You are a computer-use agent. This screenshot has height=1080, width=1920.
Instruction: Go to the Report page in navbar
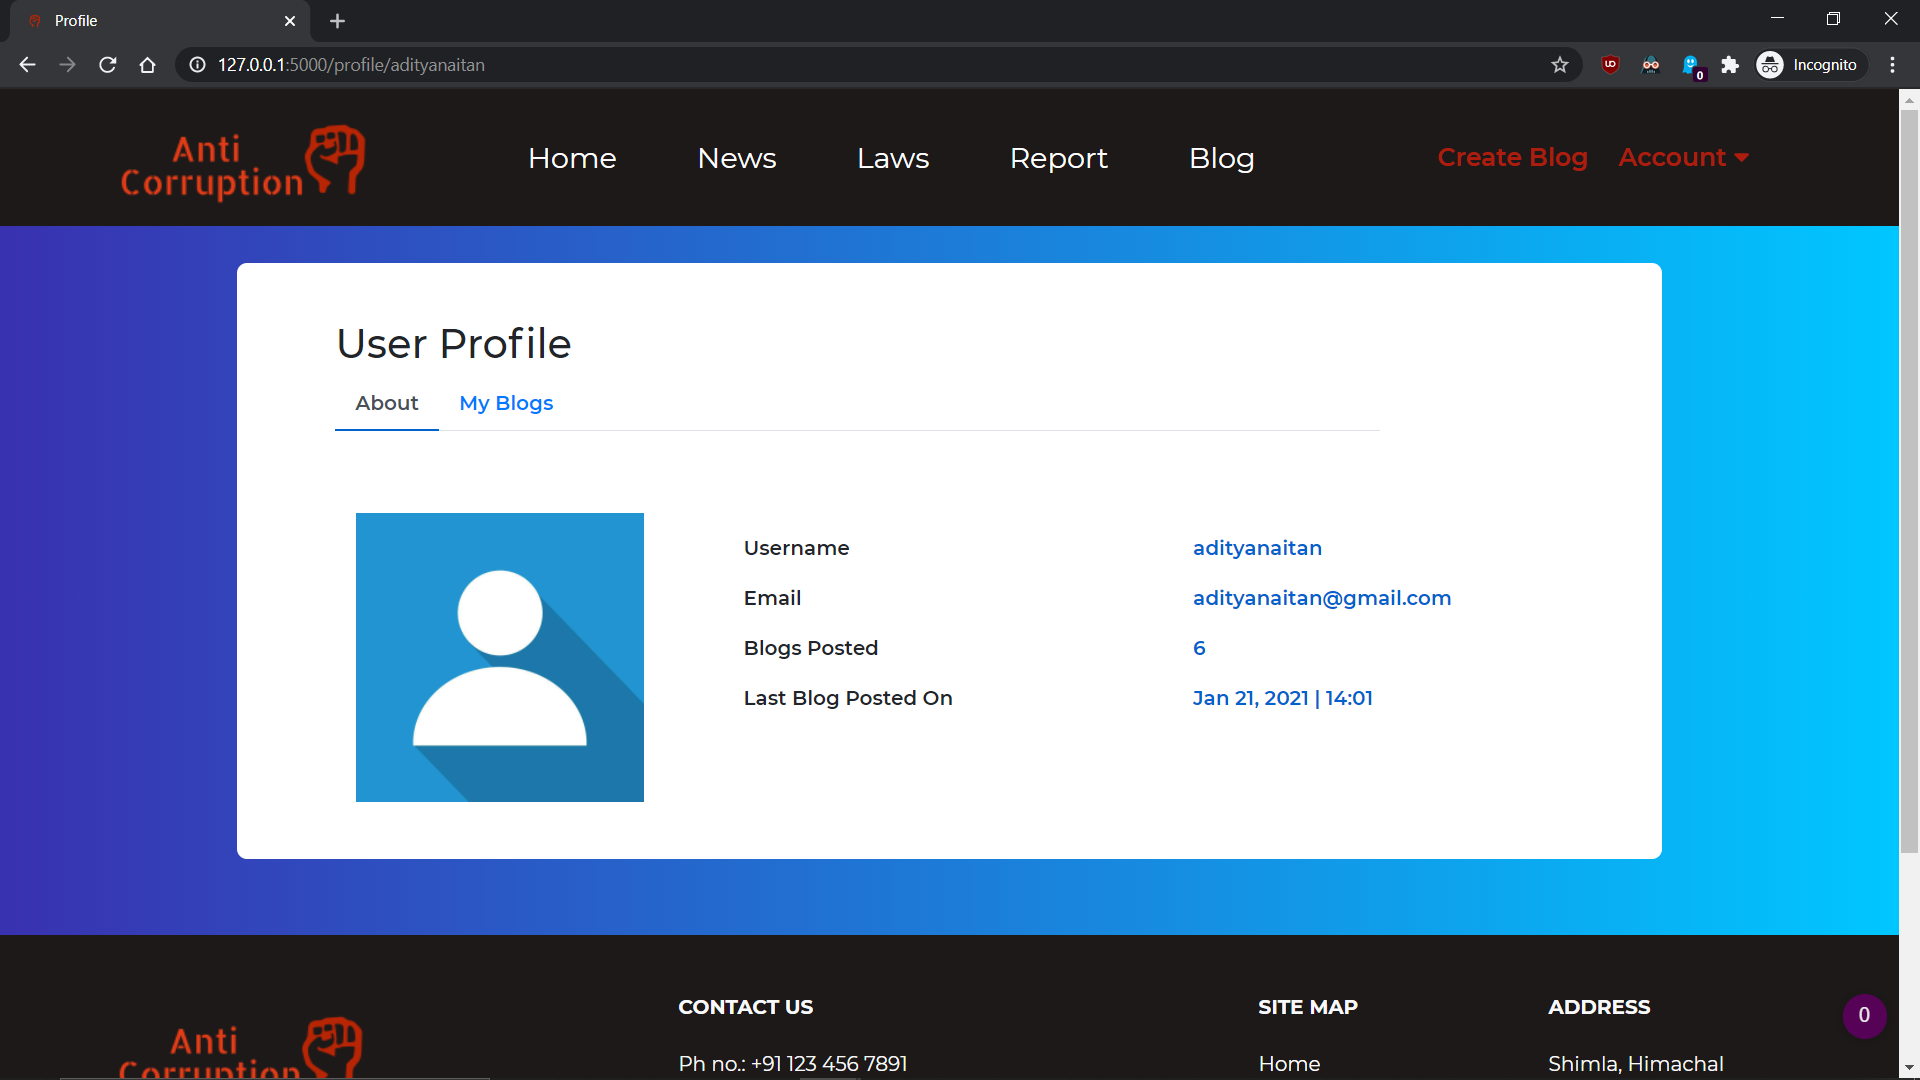[x=1058, y=158]
